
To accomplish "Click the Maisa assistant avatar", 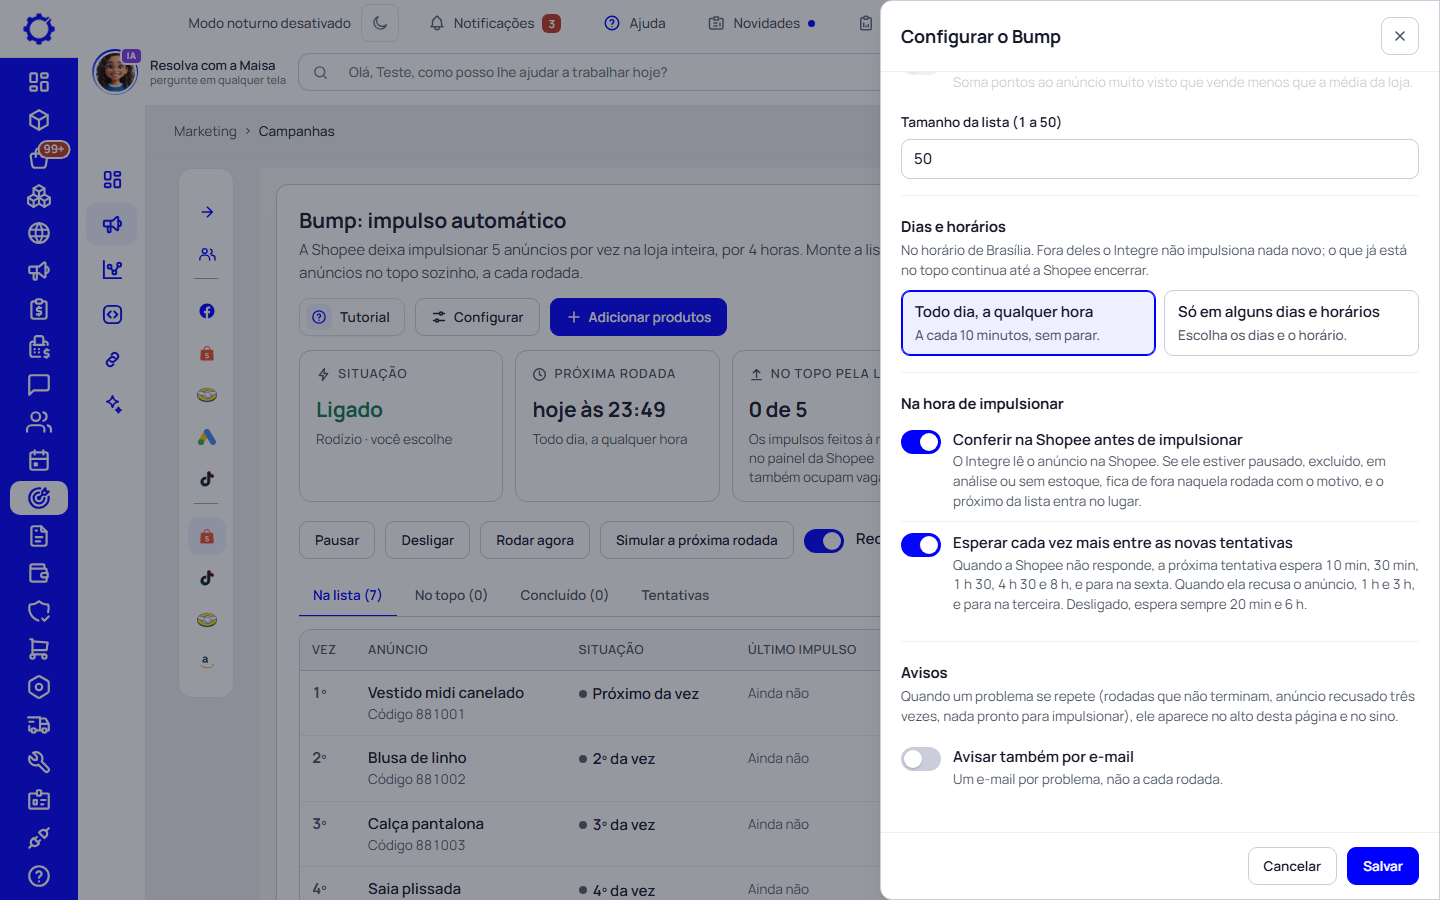I will point(115,72).
